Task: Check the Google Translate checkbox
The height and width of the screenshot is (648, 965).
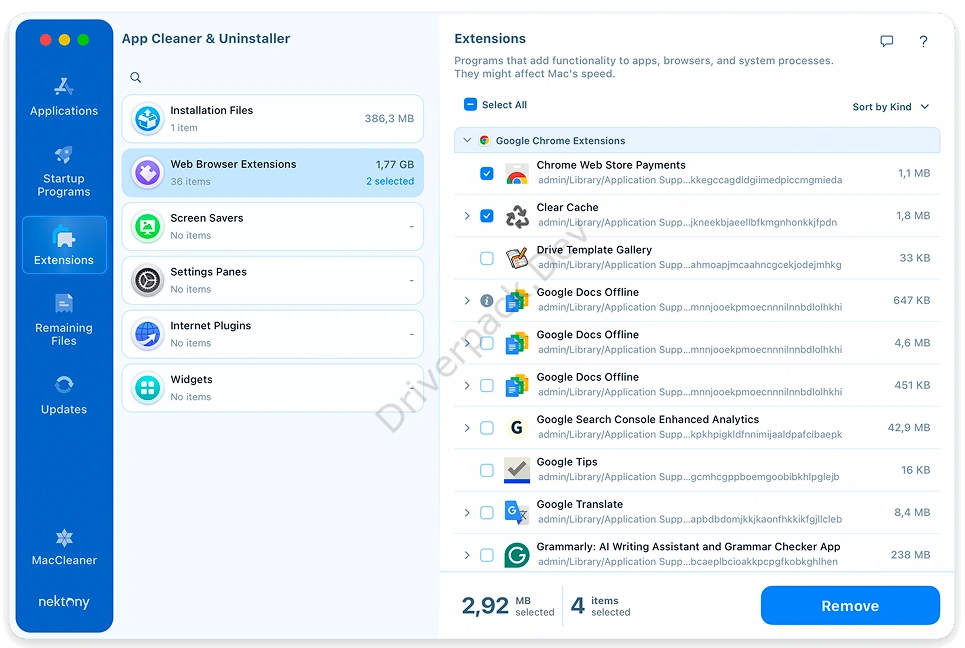Action: 487,513
